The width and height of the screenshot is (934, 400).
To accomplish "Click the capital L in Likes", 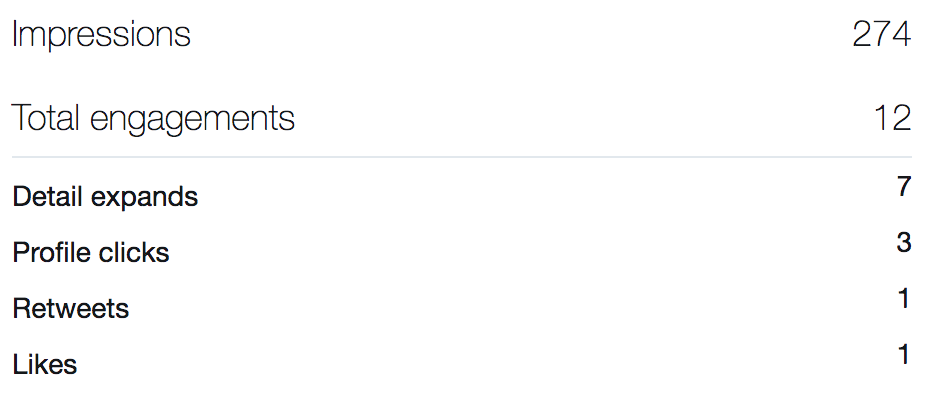I will click(19, 365).
